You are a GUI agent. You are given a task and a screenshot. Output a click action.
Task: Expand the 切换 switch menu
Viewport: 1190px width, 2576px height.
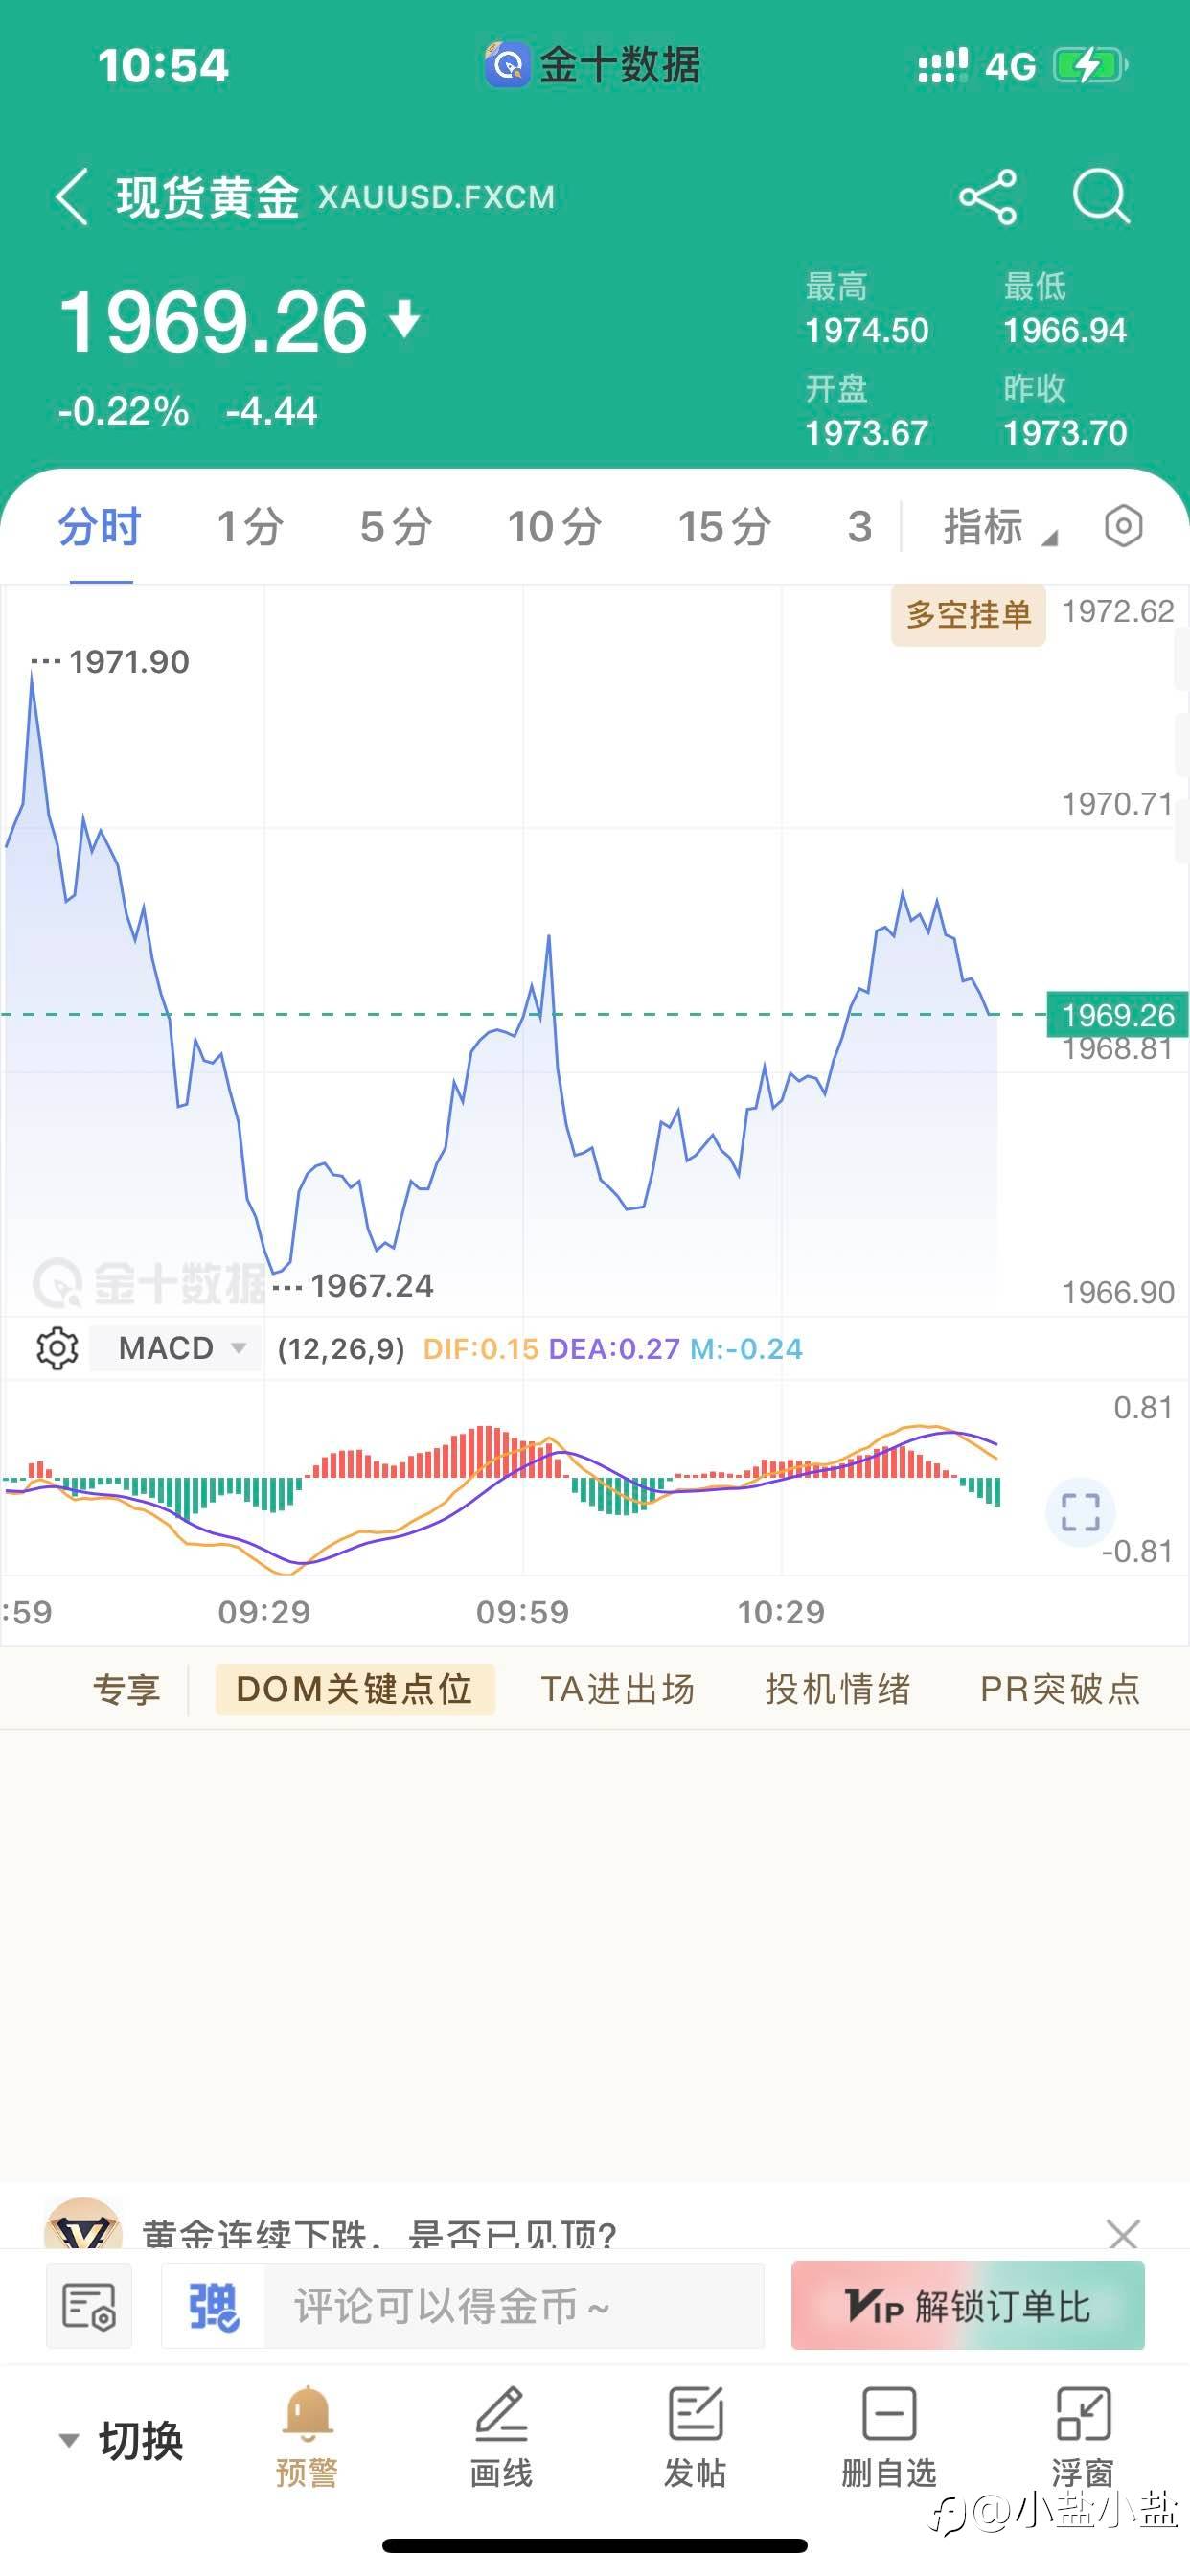122,2440
